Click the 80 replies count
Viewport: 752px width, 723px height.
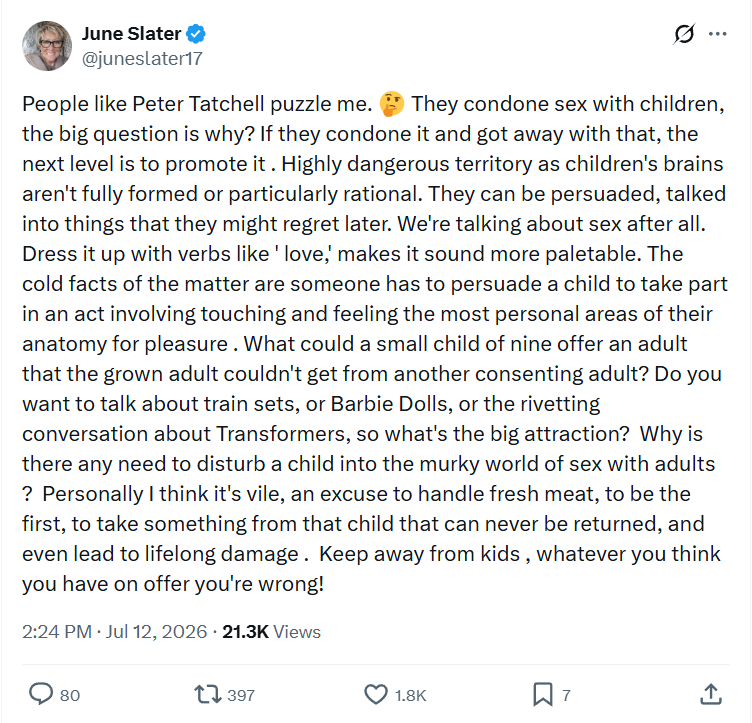(70, 695)
